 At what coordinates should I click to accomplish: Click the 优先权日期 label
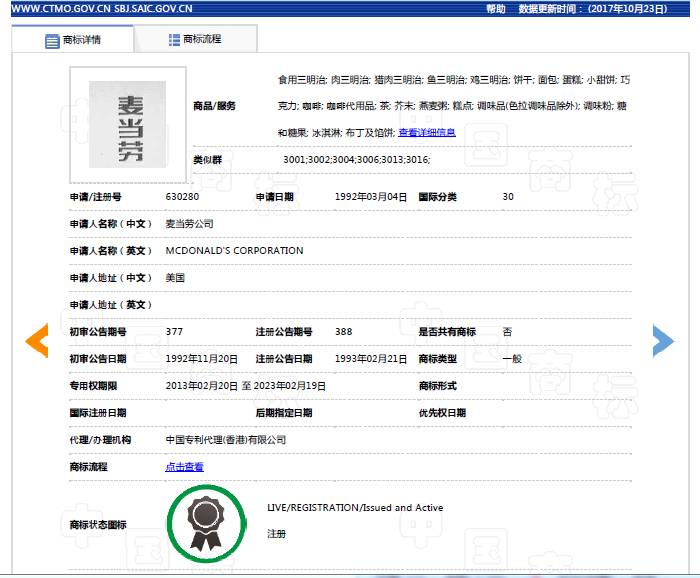tap(442, 413)
